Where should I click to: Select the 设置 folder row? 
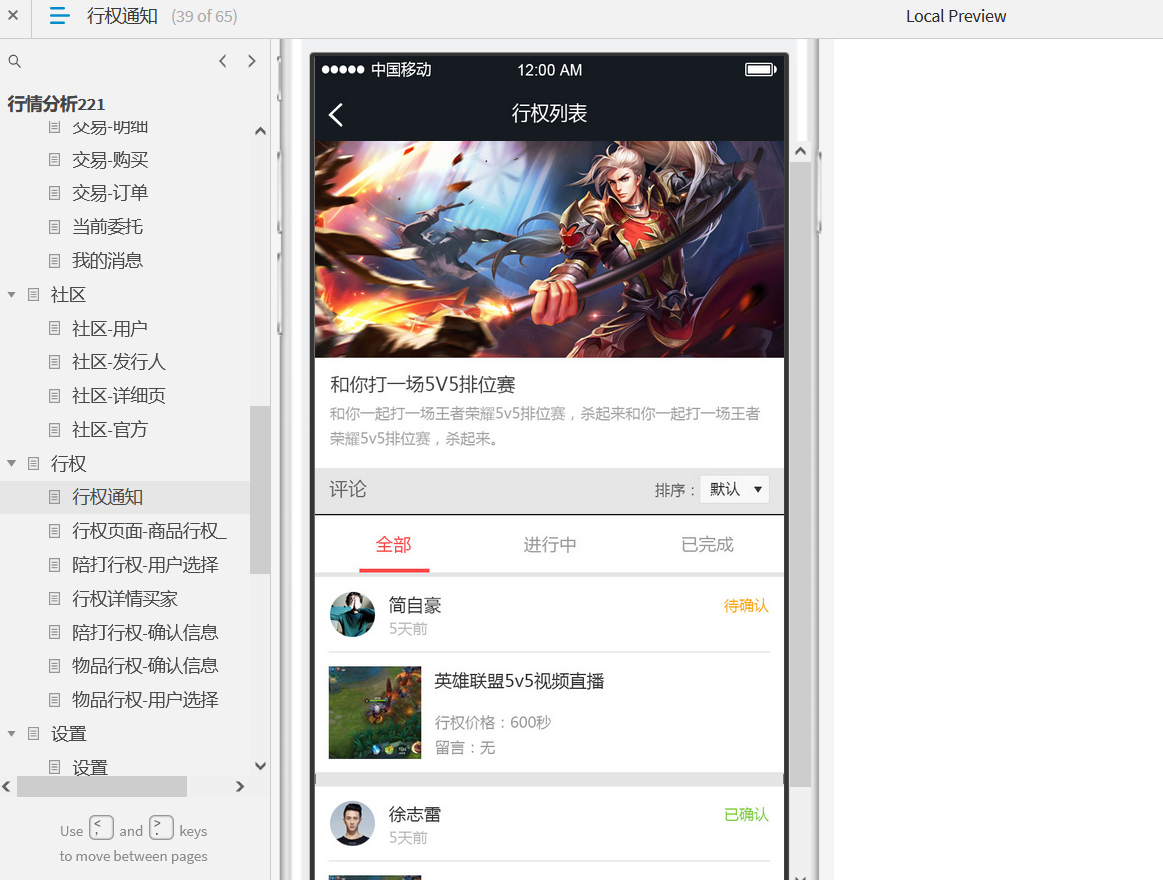pos(68,734)
